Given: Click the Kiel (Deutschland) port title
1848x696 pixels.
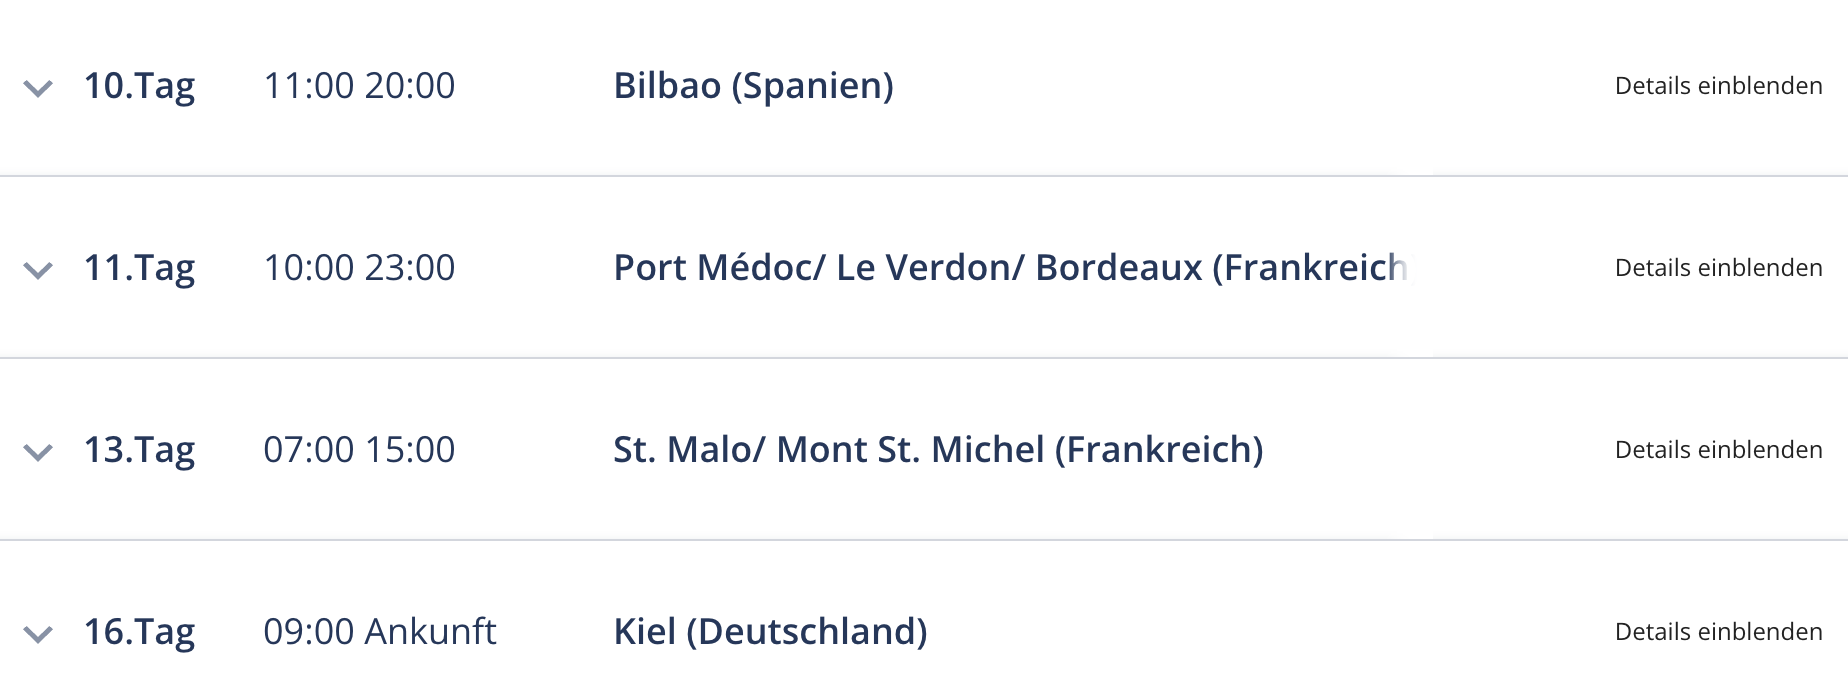Looking at the screenshot, I should [x=770, y=632].
